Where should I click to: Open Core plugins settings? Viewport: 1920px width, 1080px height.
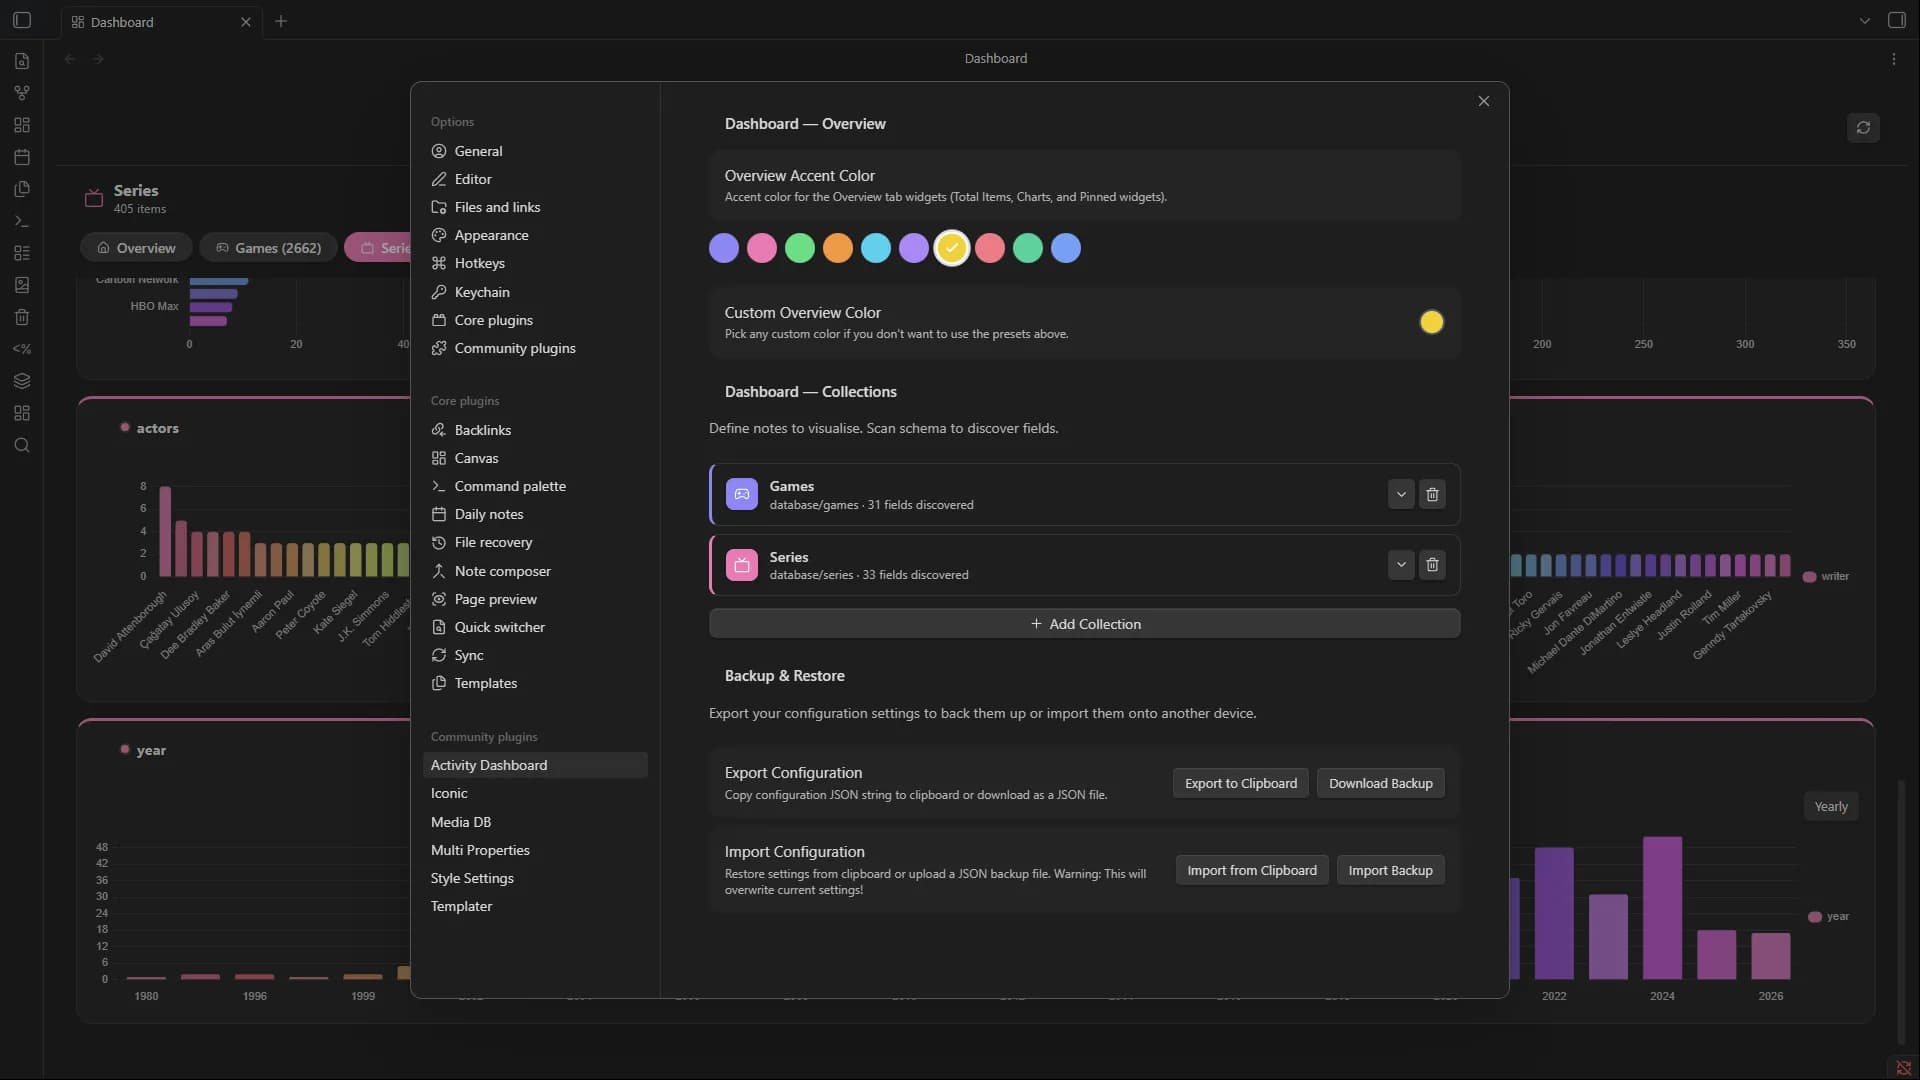(x=535, y=320)
